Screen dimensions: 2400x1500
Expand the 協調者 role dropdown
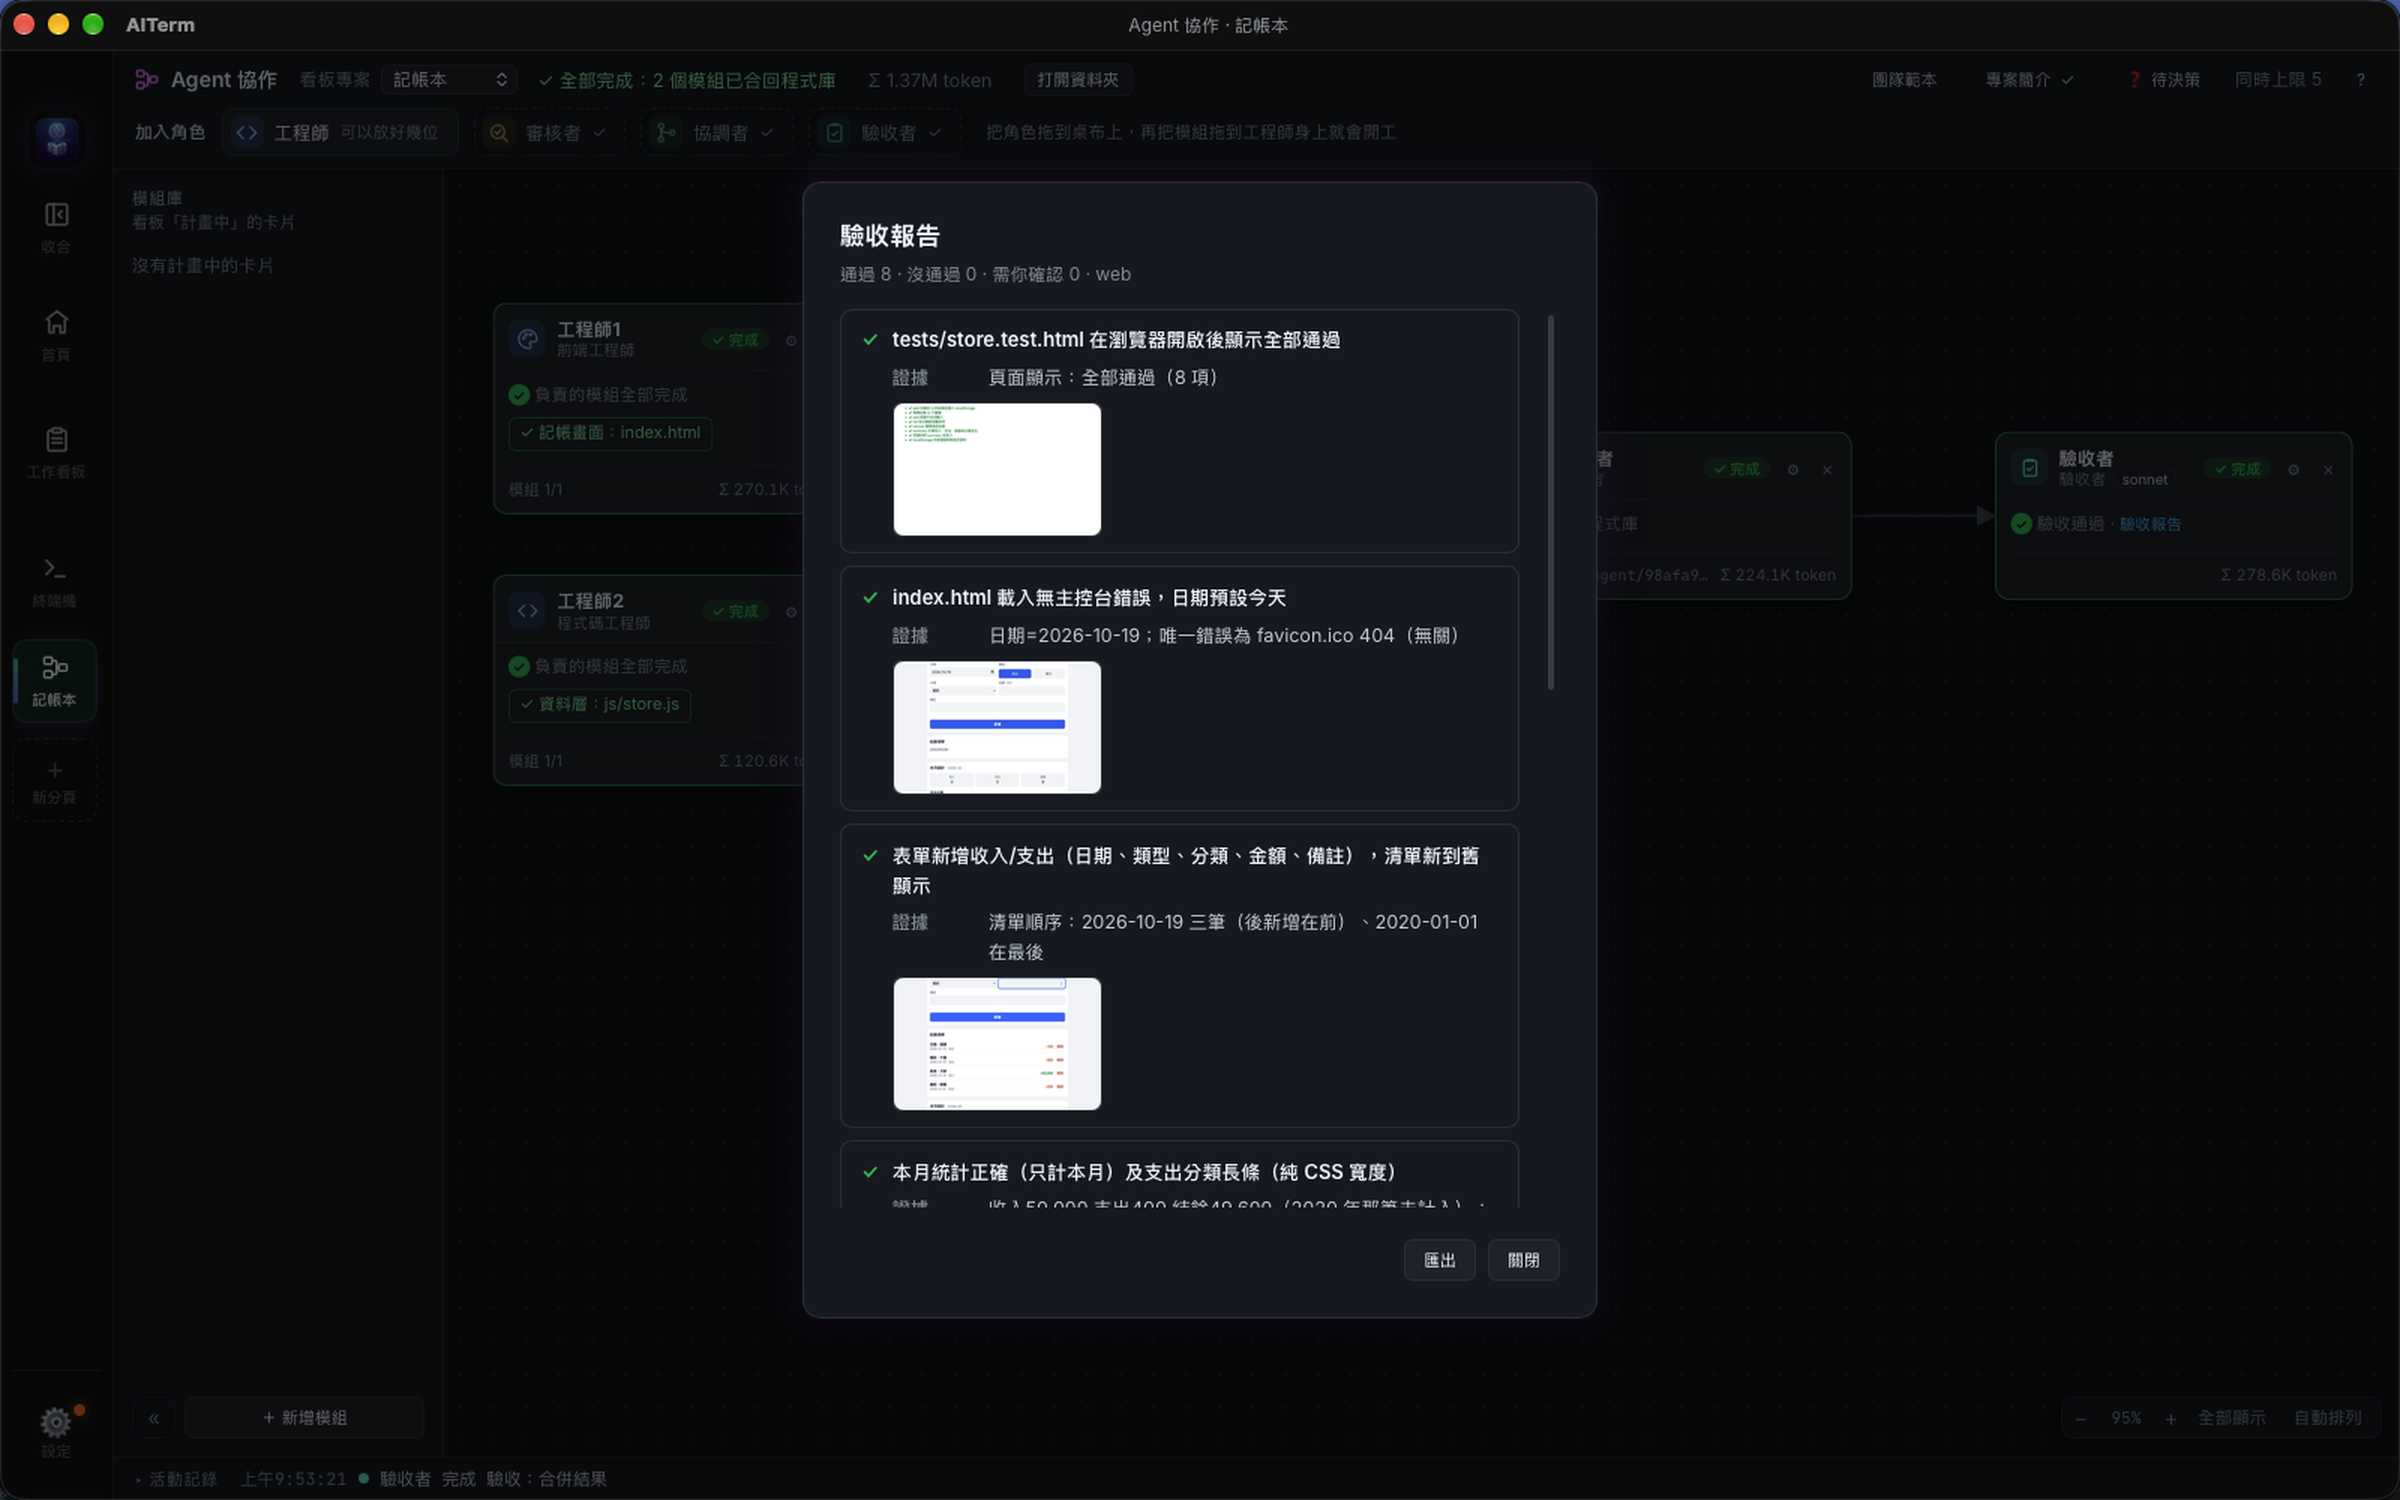tap(715, 133)
